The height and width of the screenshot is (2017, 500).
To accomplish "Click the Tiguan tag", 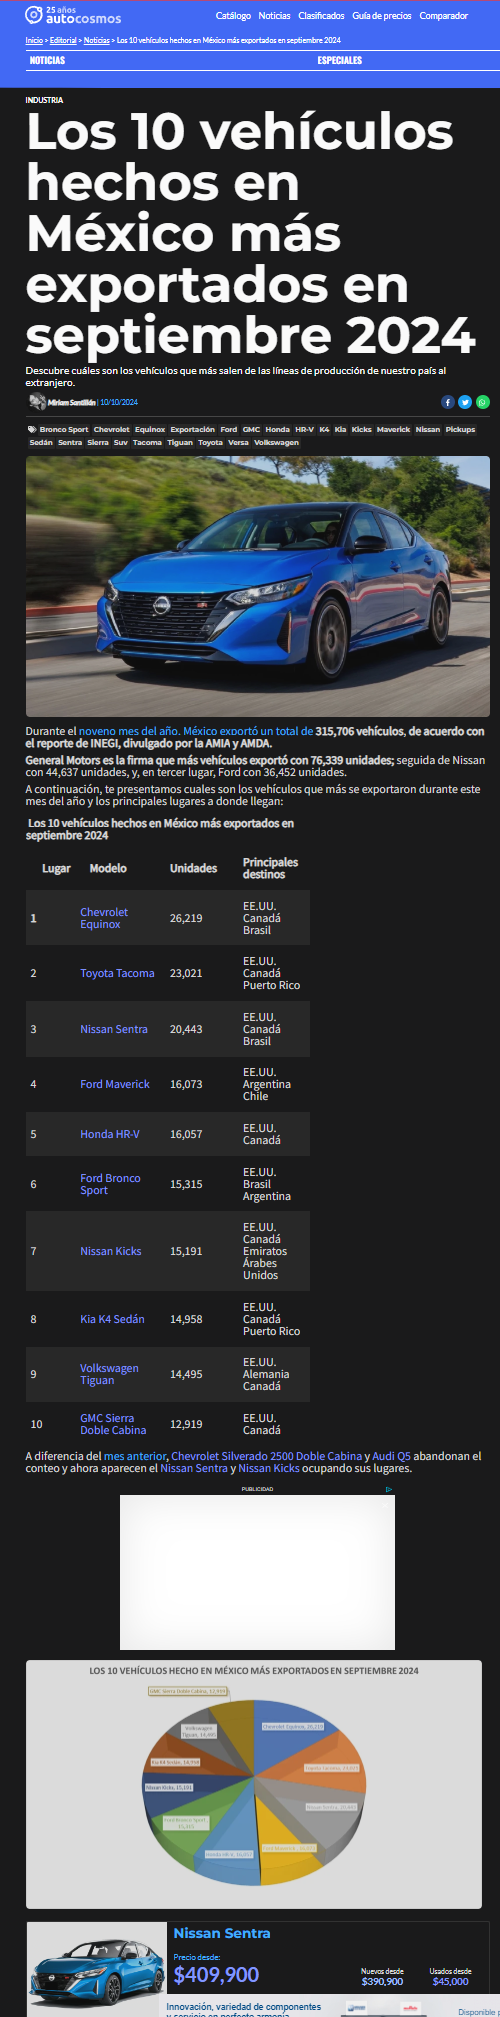I will click(180, 442).
